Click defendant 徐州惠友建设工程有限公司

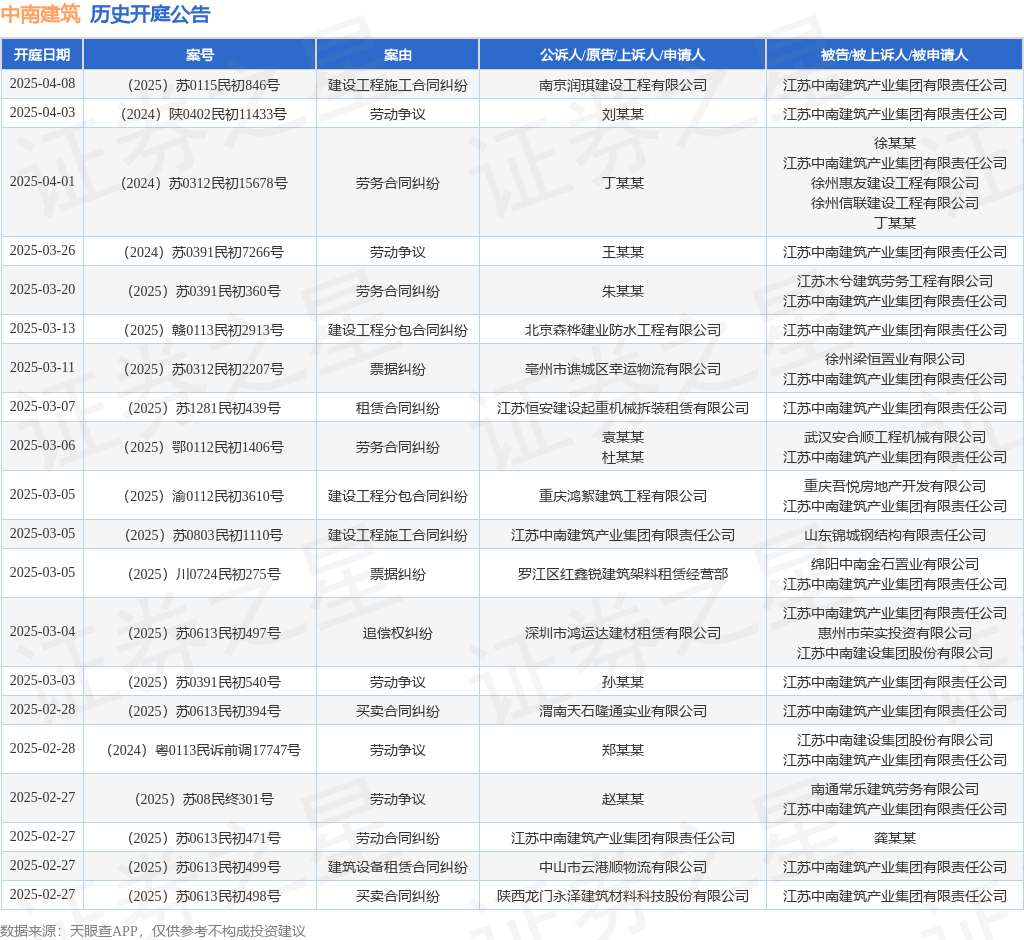895,183
